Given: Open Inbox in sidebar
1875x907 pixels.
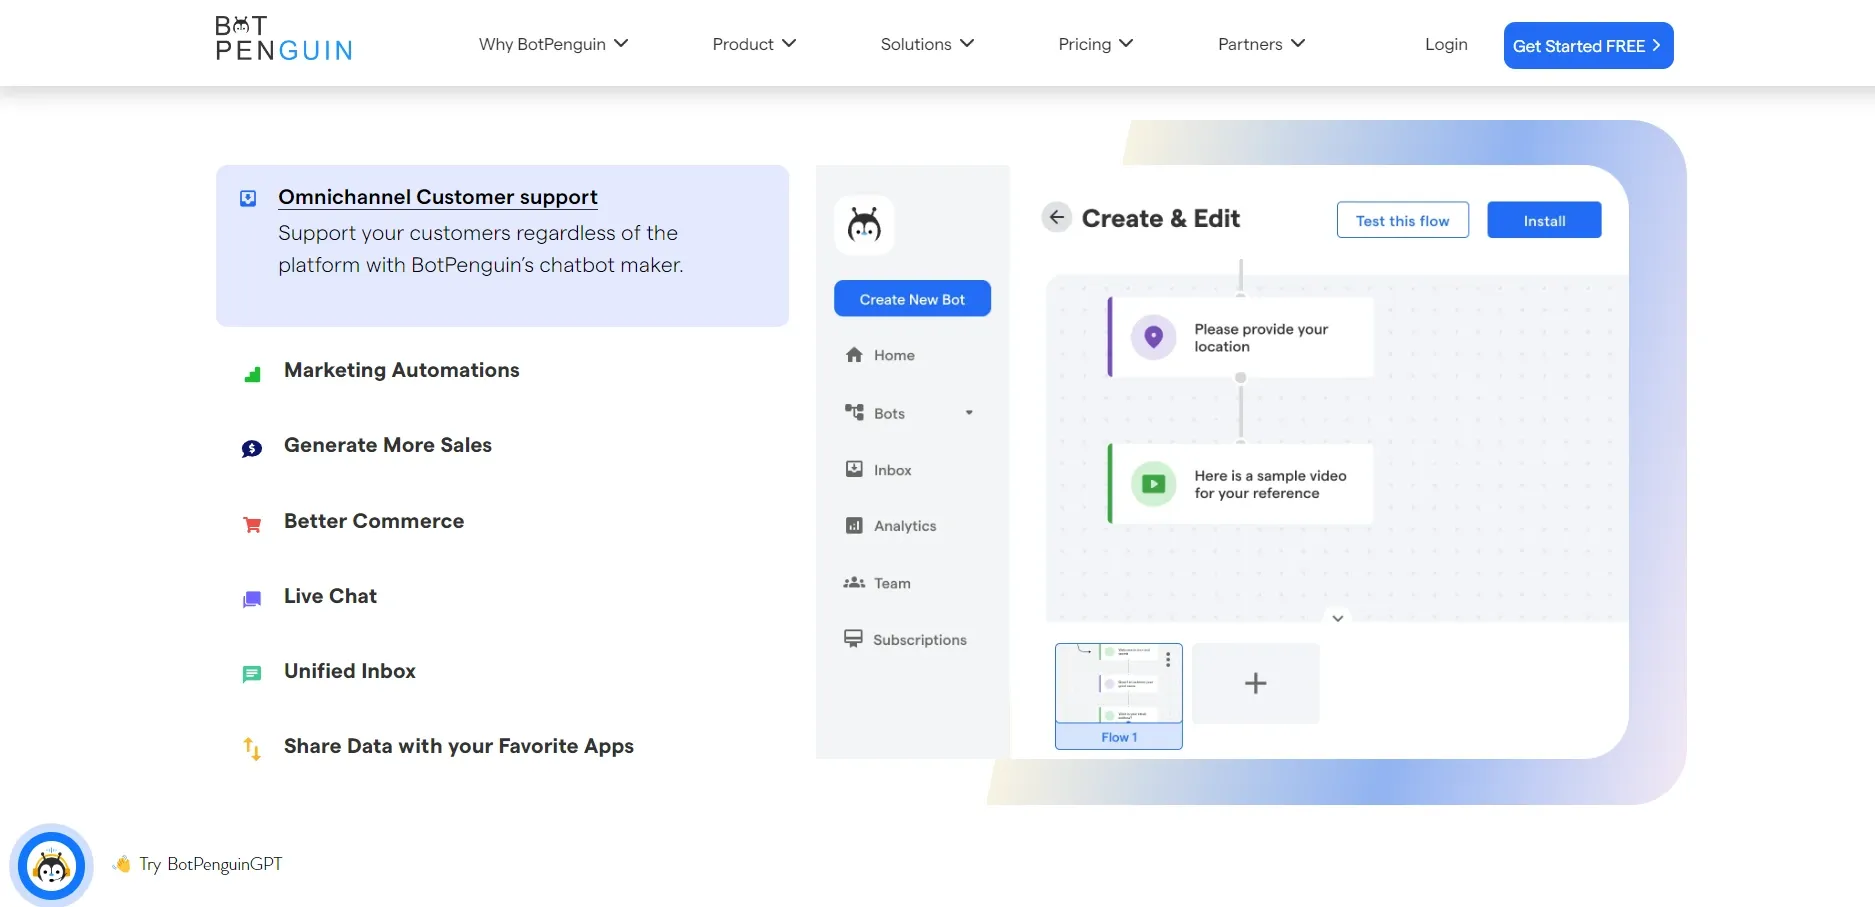Looking at the screenshot, I should 892,470.
